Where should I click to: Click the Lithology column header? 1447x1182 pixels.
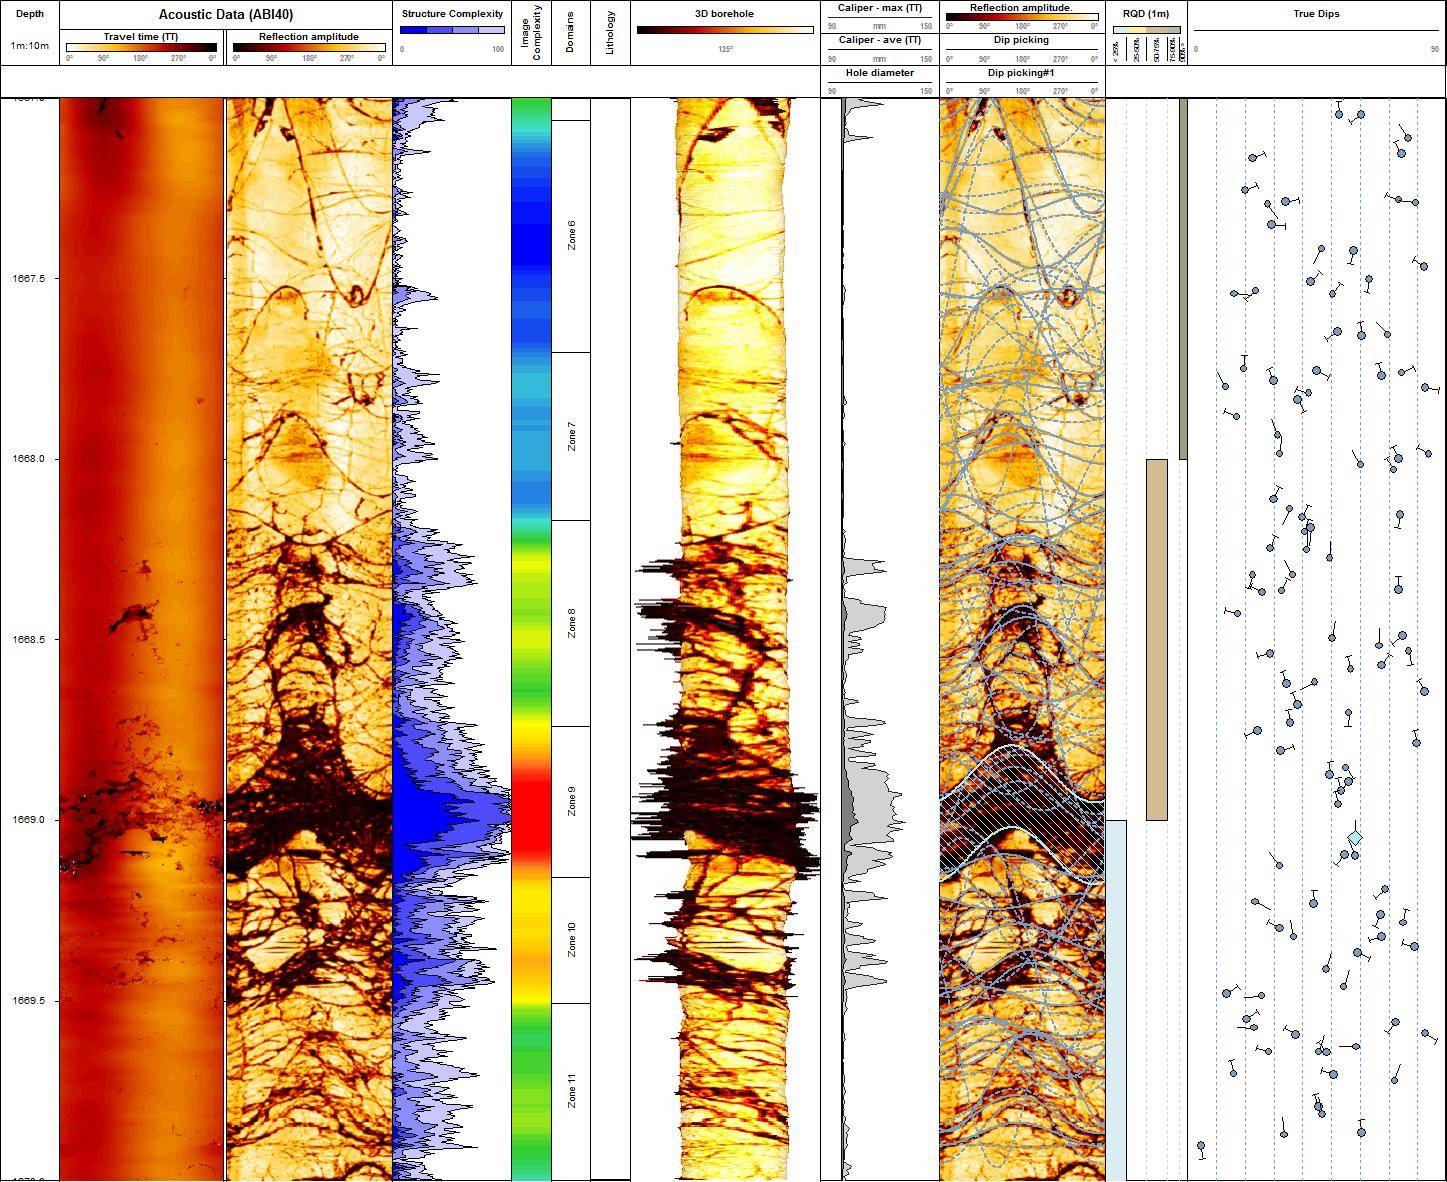(610, 33)
